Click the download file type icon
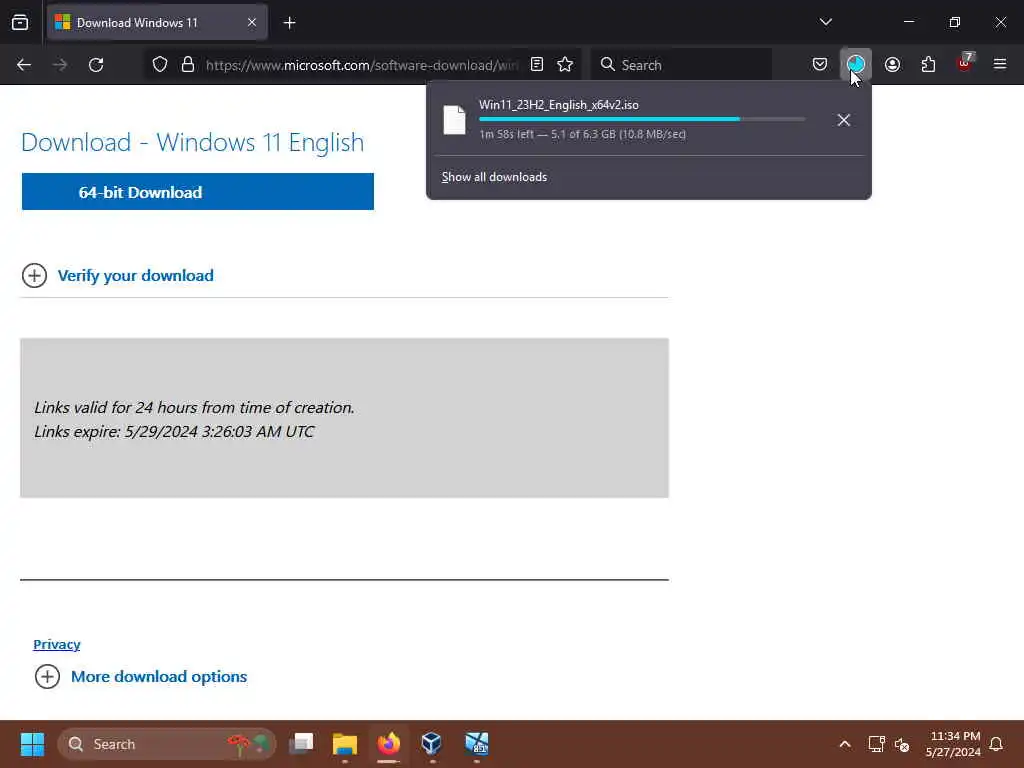 454,120
